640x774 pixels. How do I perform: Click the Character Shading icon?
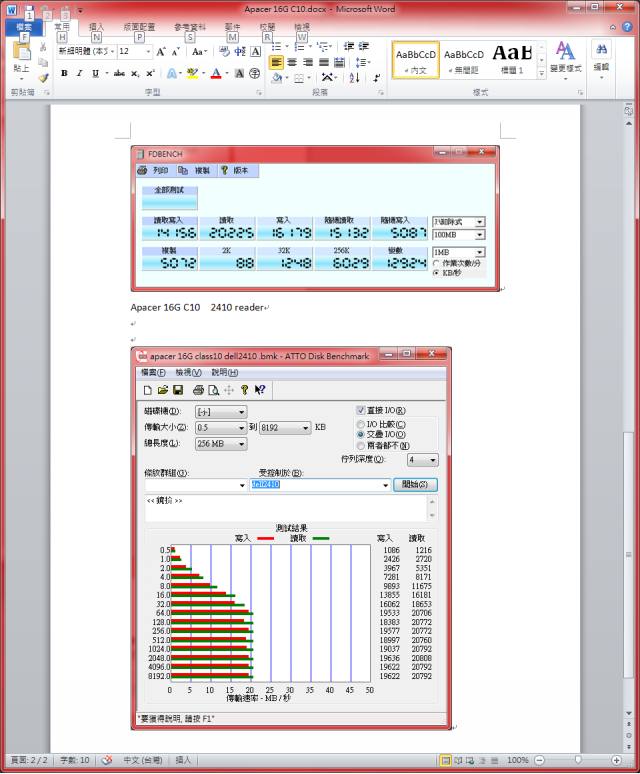coord(239,74)
